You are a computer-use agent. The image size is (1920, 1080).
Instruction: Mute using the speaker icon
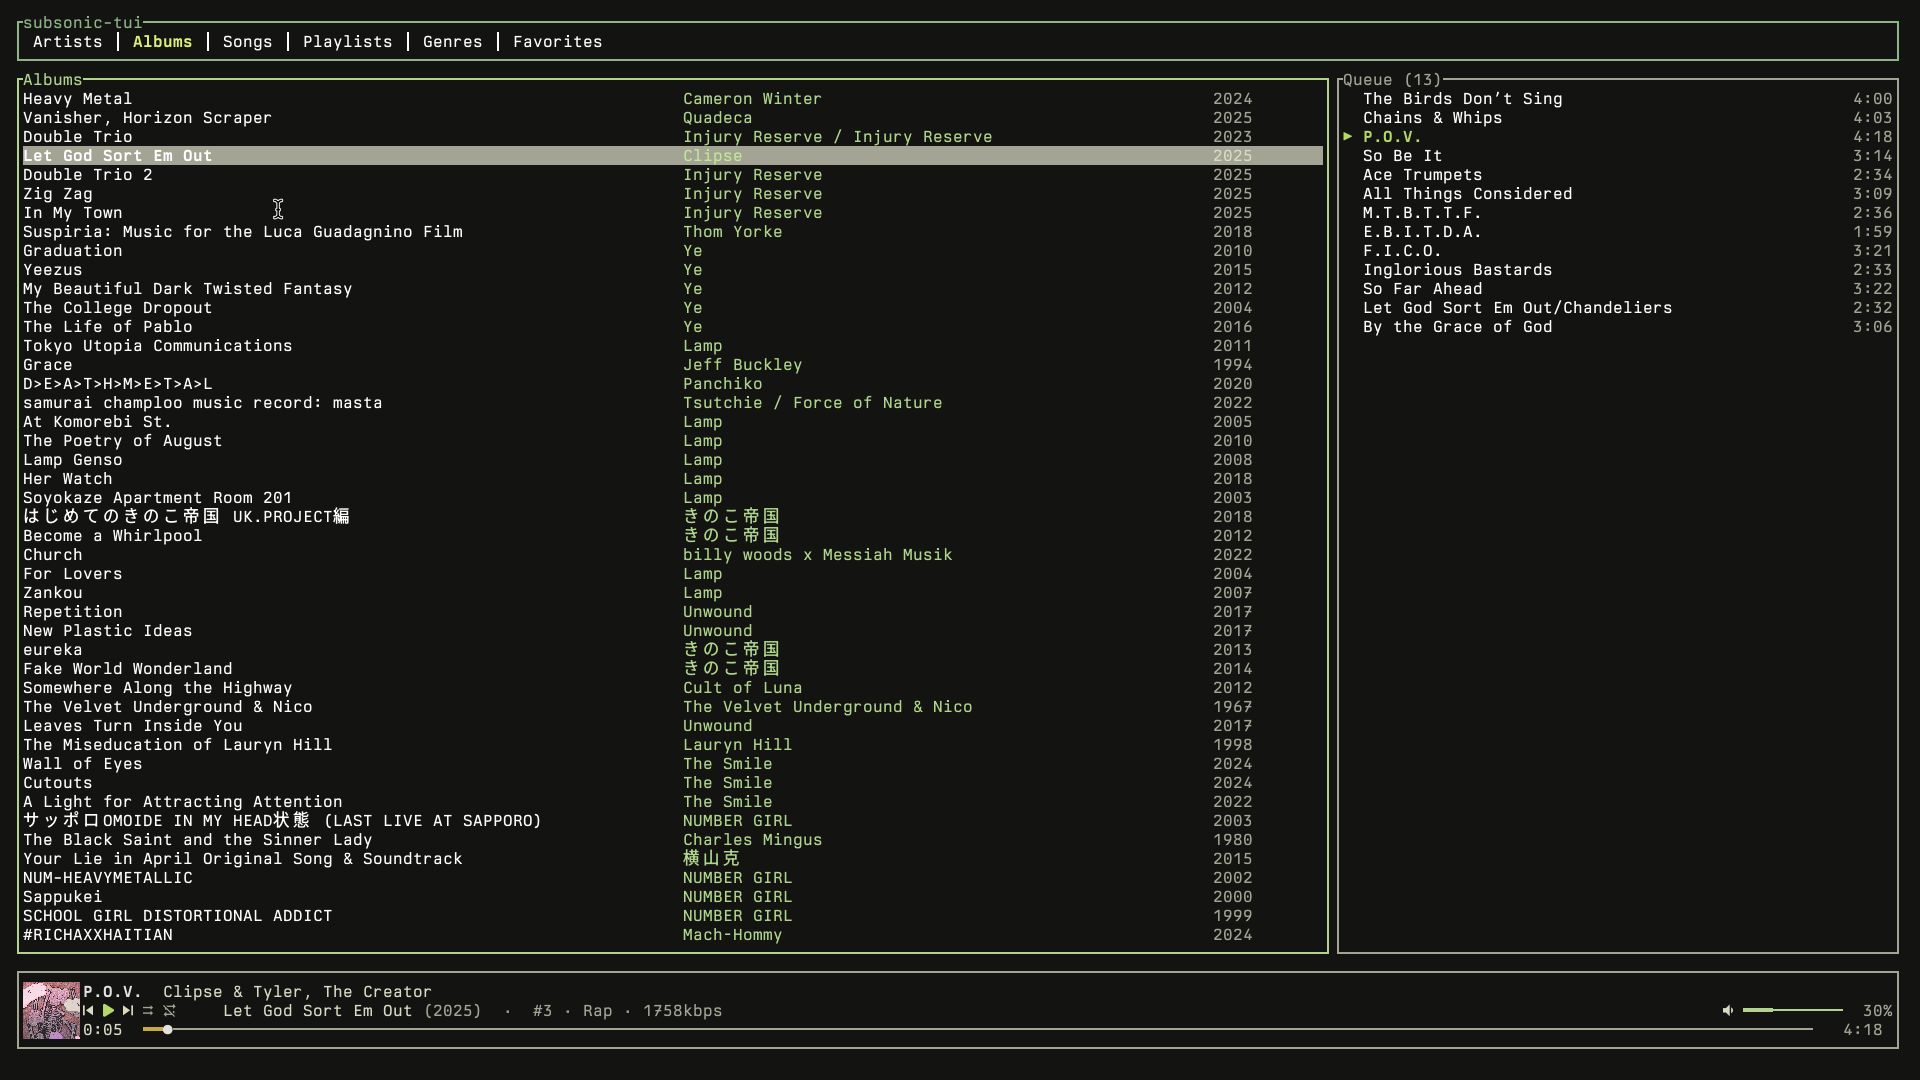click(x=1727, y=1011)
